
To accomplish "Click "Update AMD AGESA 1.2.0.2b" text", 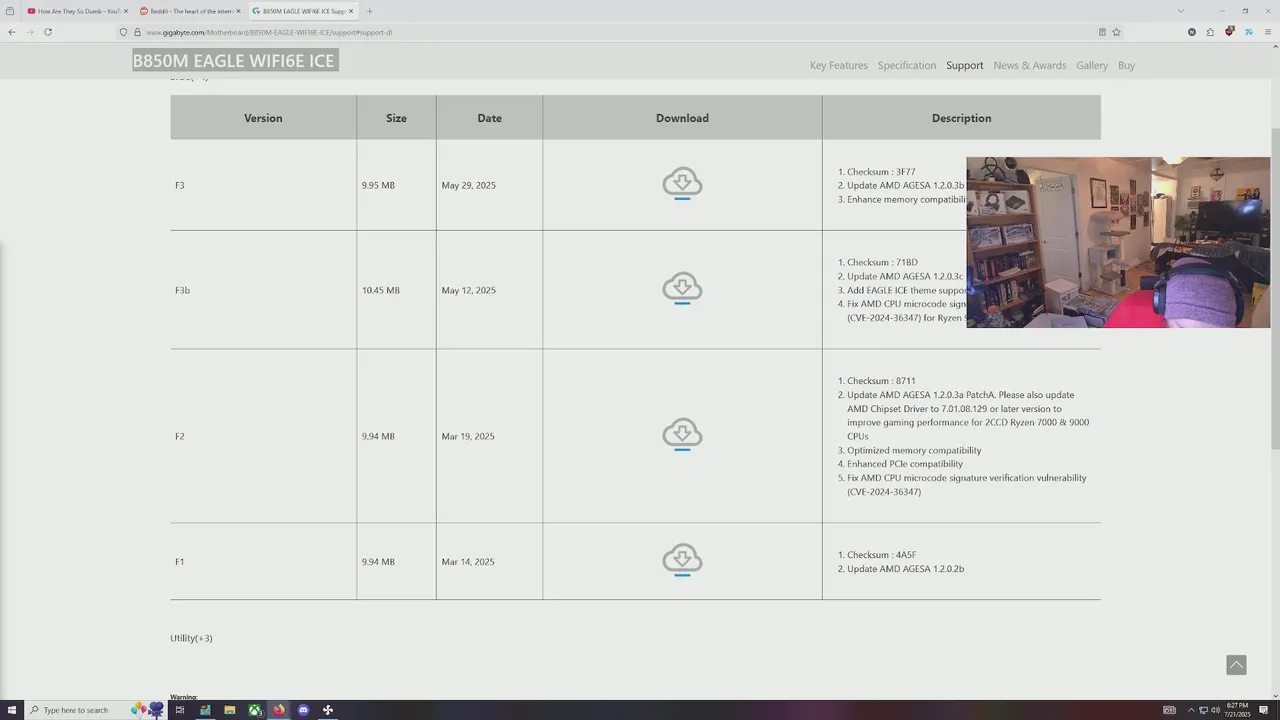I will click(x=905, y=569).
